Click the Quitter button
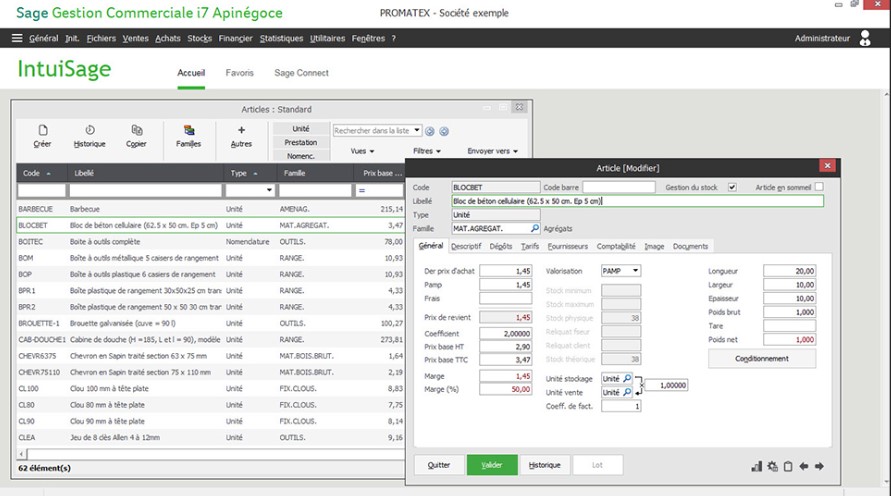 [x=439, y=465]
